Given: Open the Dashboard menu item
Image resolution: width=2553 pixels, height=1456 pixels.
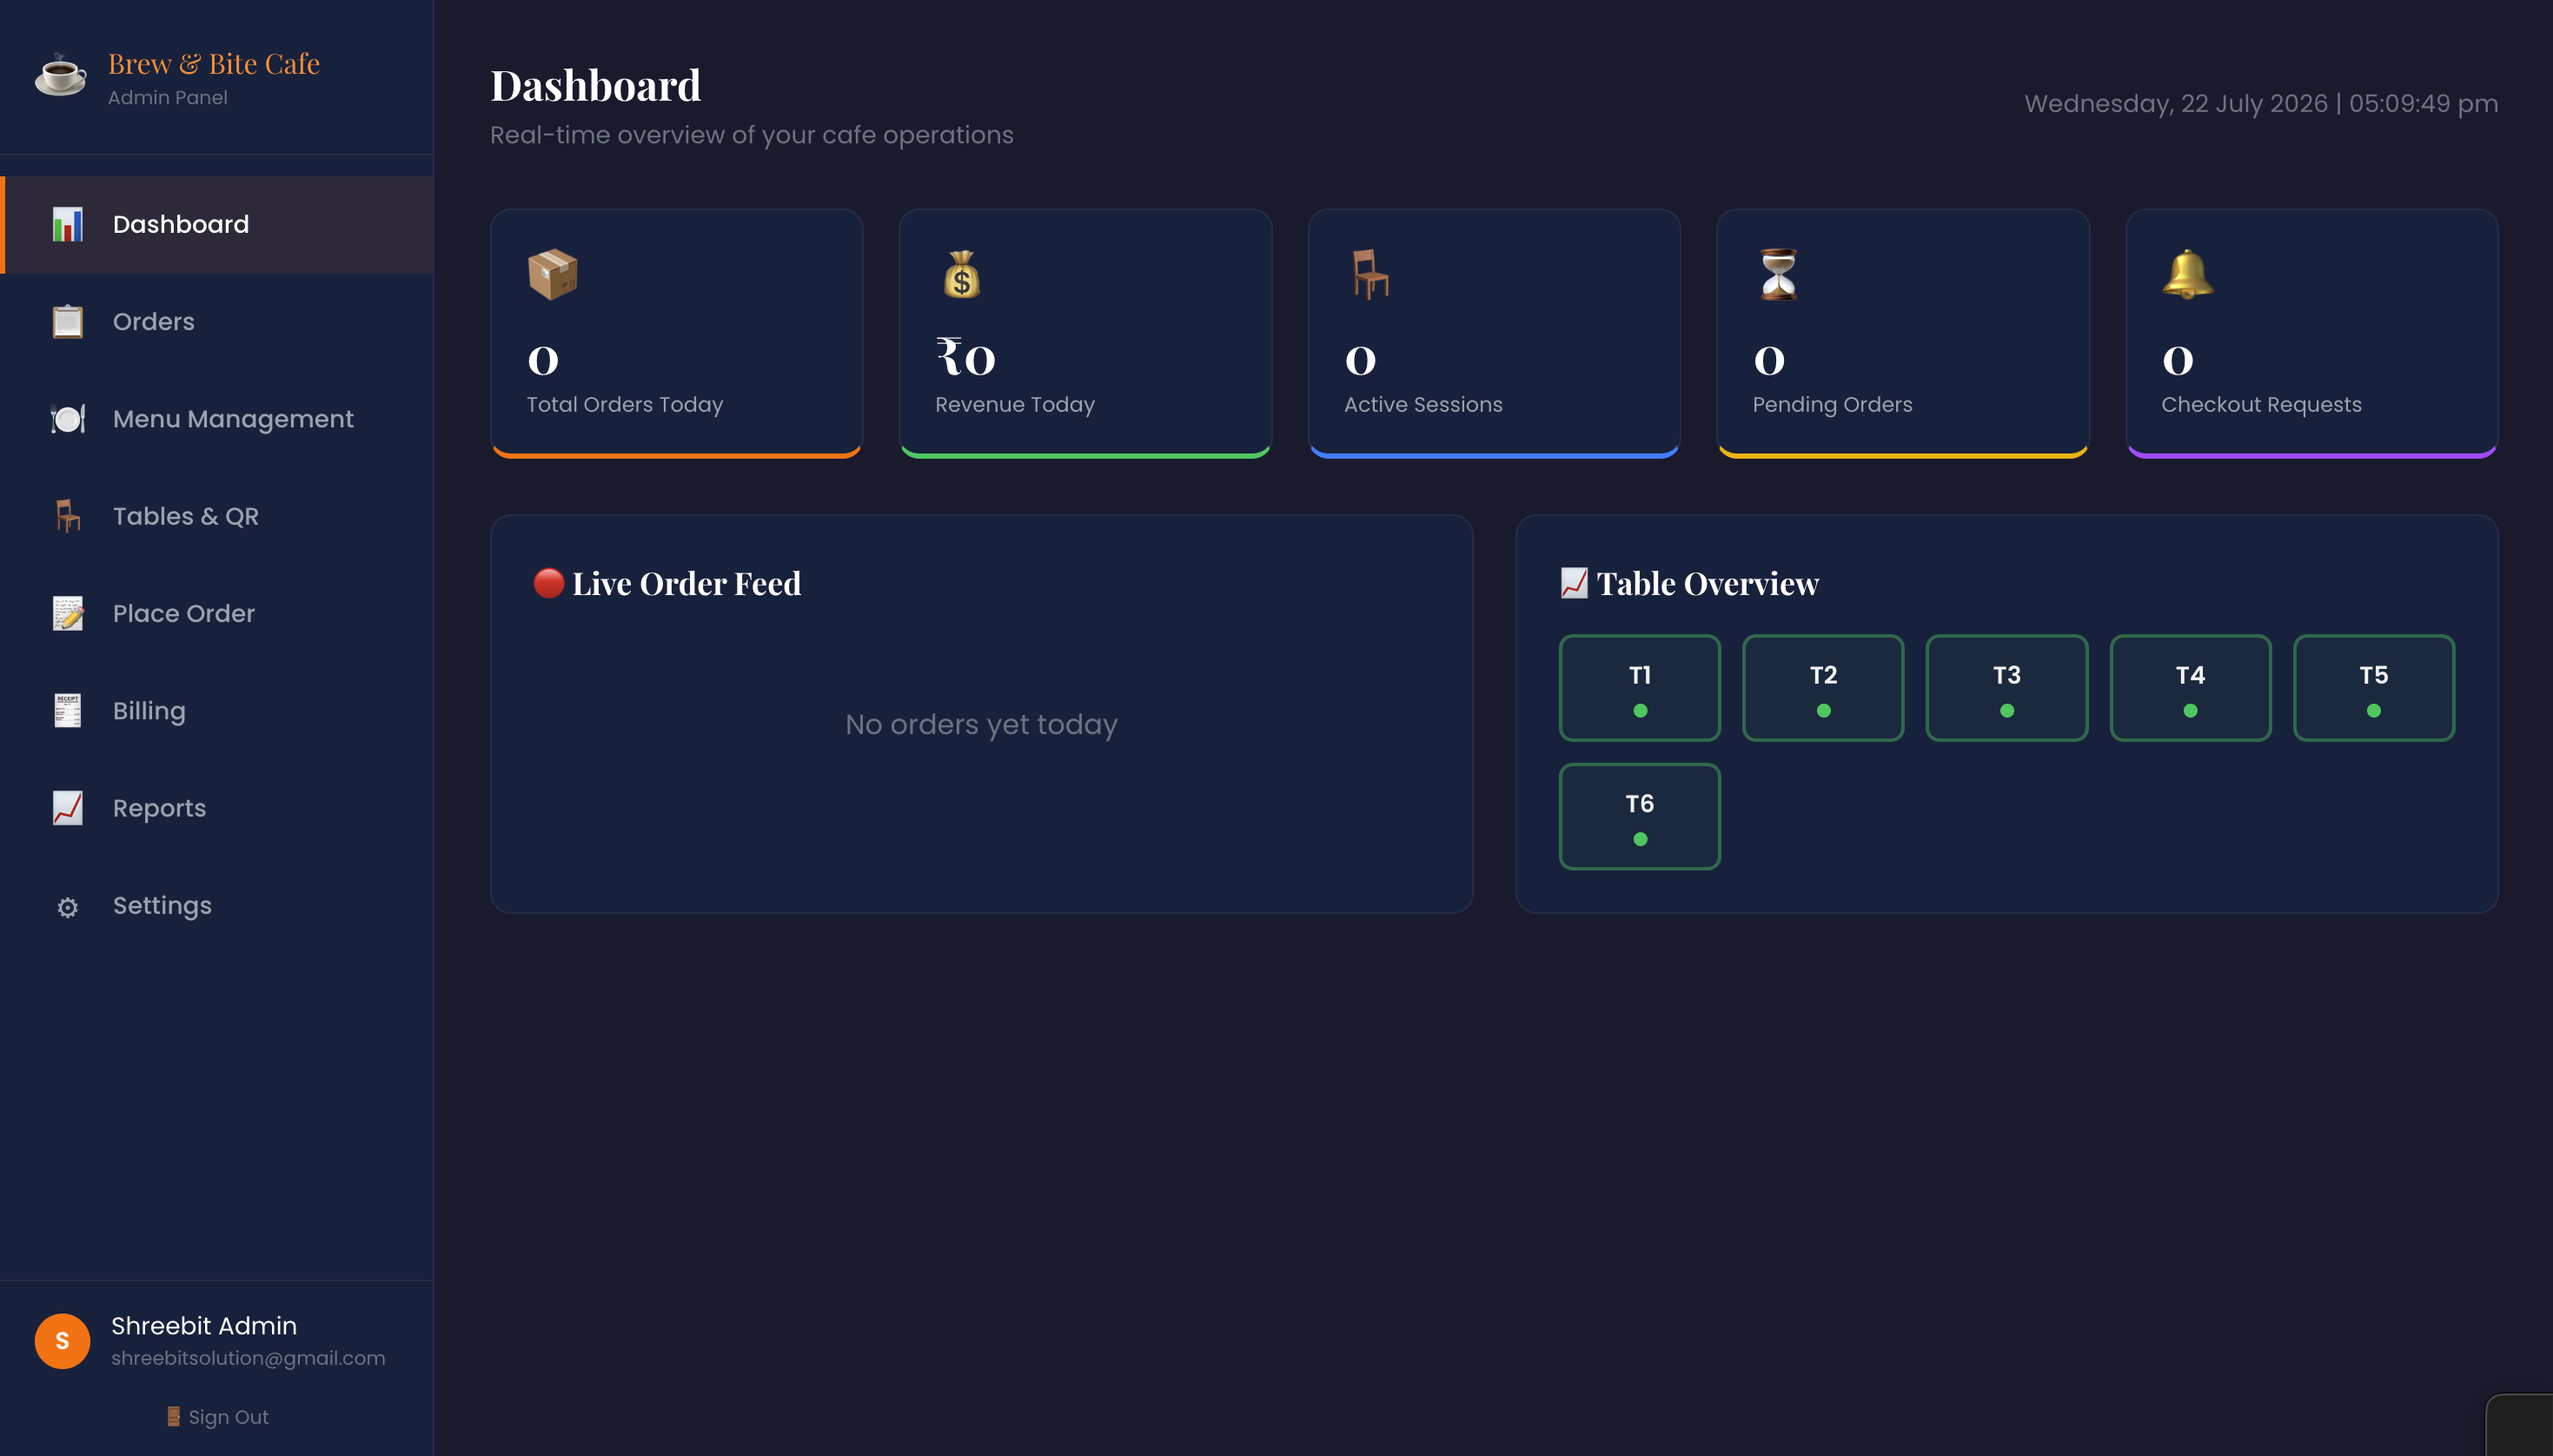Looking at the screenshot, I should (217, 224).
